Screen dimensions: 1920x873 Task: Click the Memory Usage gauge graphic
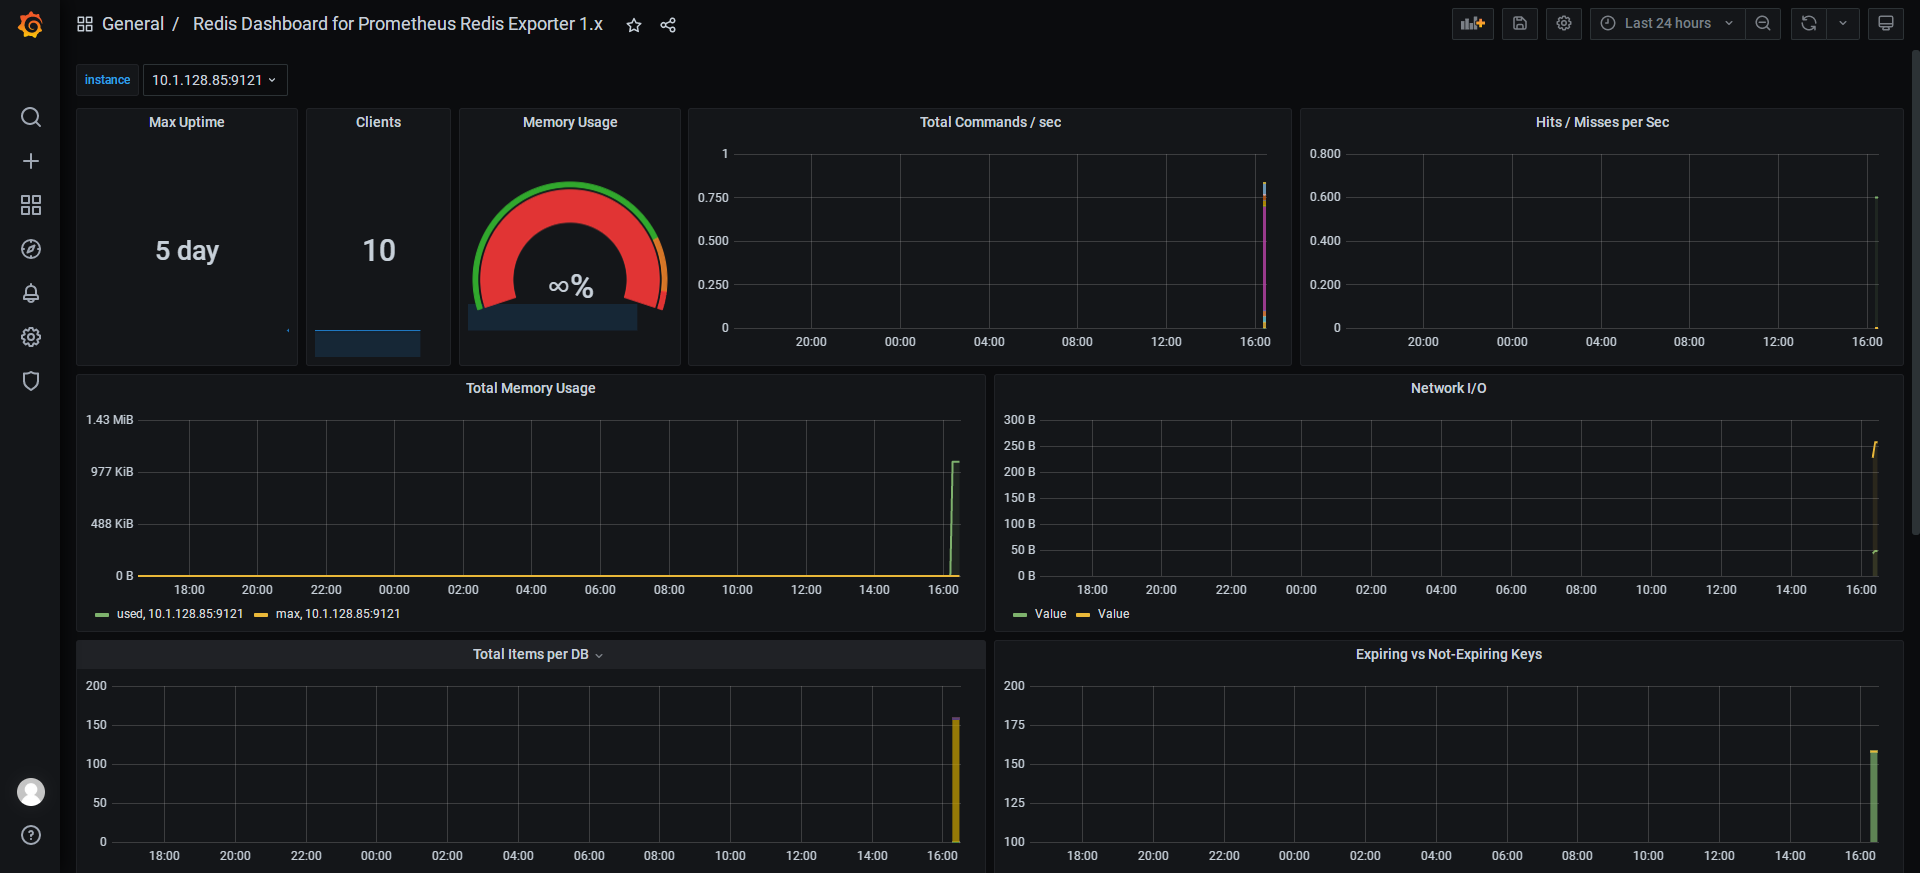click(x=570, y=248)
